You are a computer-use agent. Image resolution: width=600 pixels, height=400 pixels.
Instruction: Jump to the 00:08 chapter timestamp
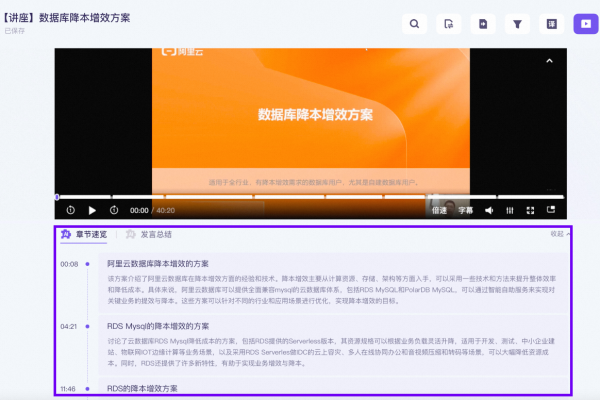(x=69, y=264)
